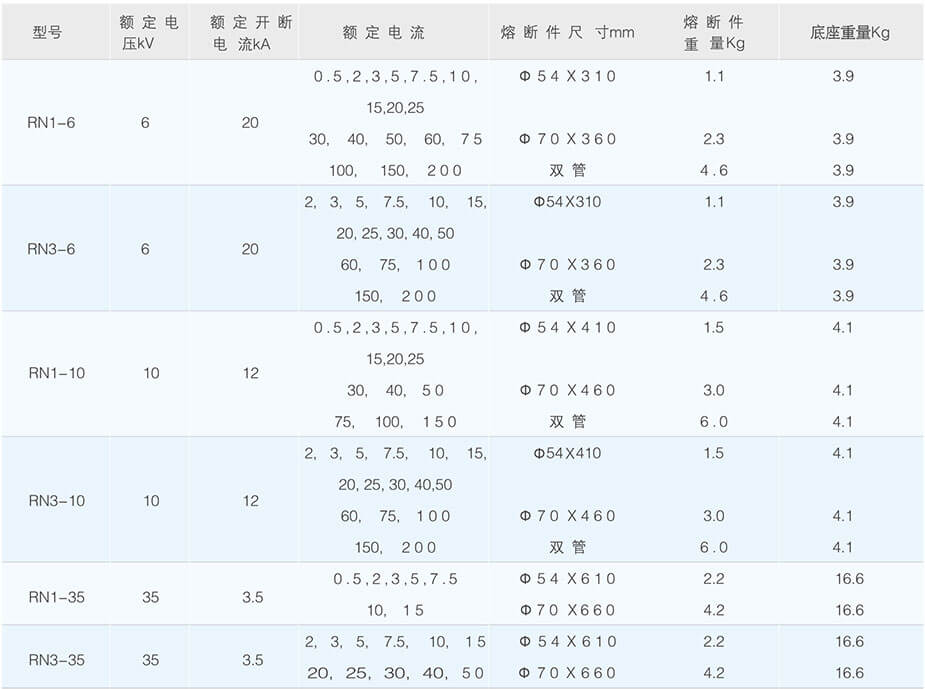
Task: Click the 型号 column header
Action: [x=47, y=32]
